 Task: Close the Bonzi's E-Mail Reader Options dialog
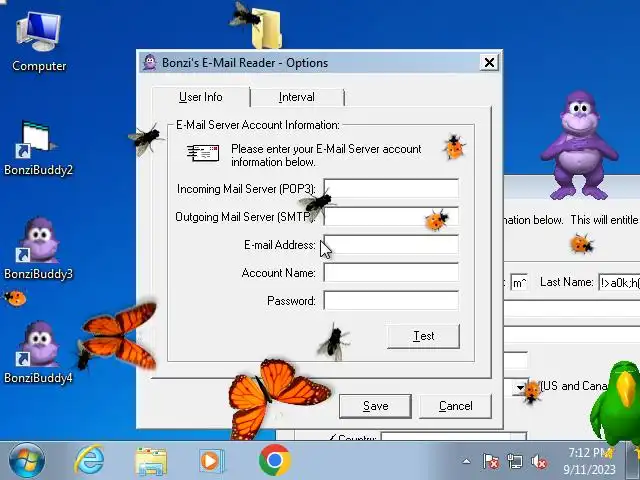489,62
